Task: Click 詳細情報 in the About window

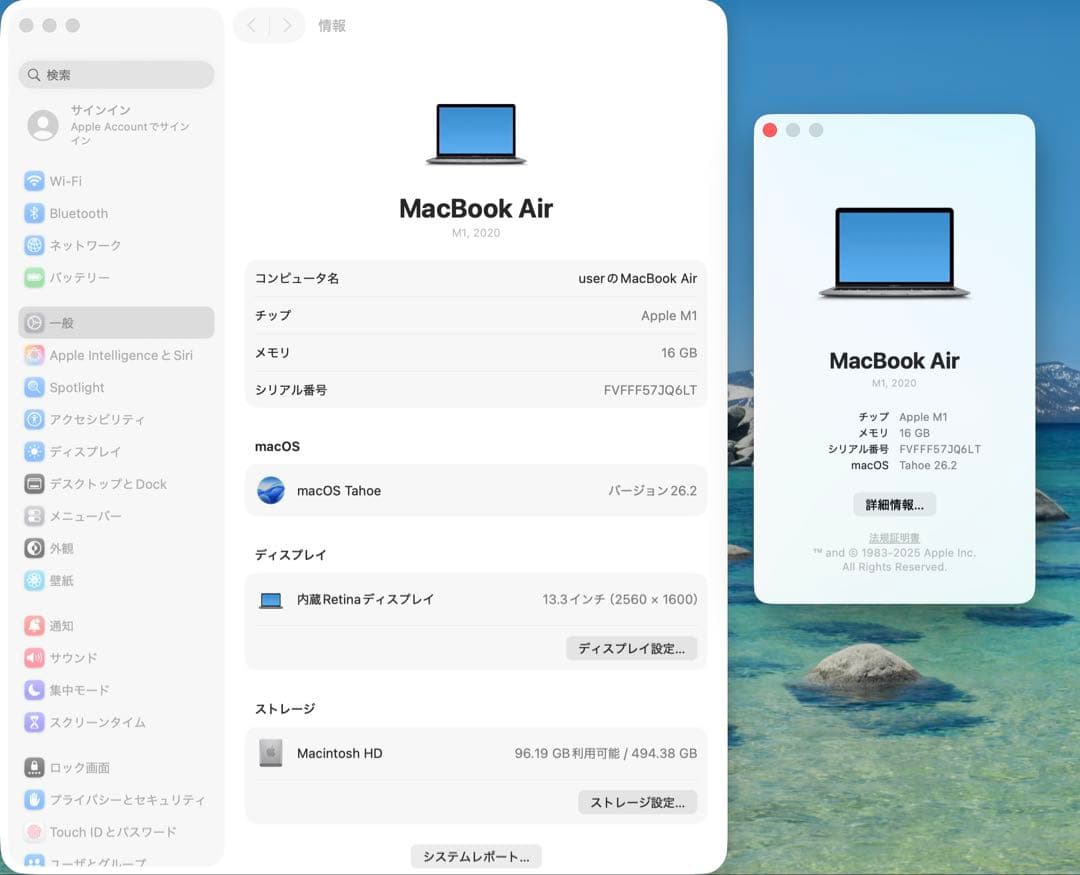Action: tap(893, 504)
